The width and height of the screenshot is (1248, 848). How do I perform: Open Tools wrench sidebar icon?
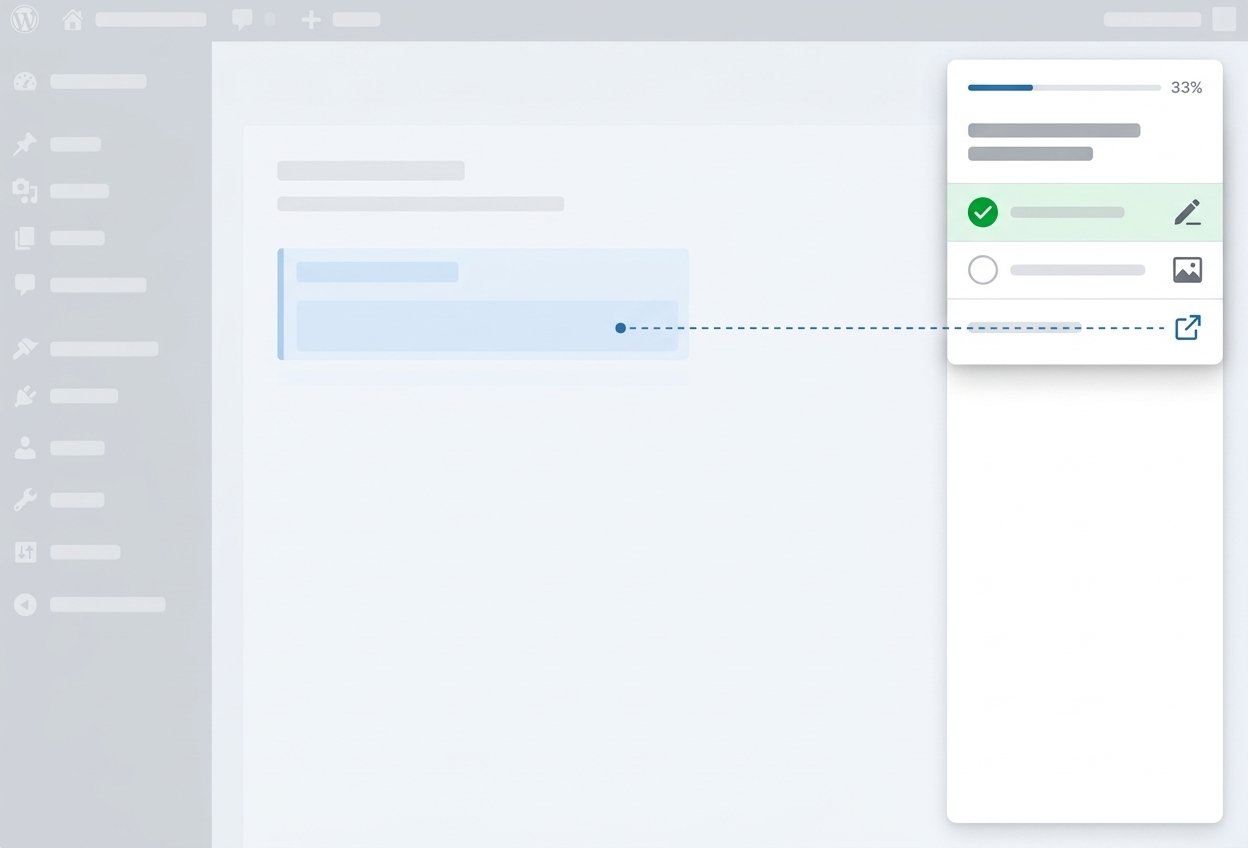coord(25,500)
